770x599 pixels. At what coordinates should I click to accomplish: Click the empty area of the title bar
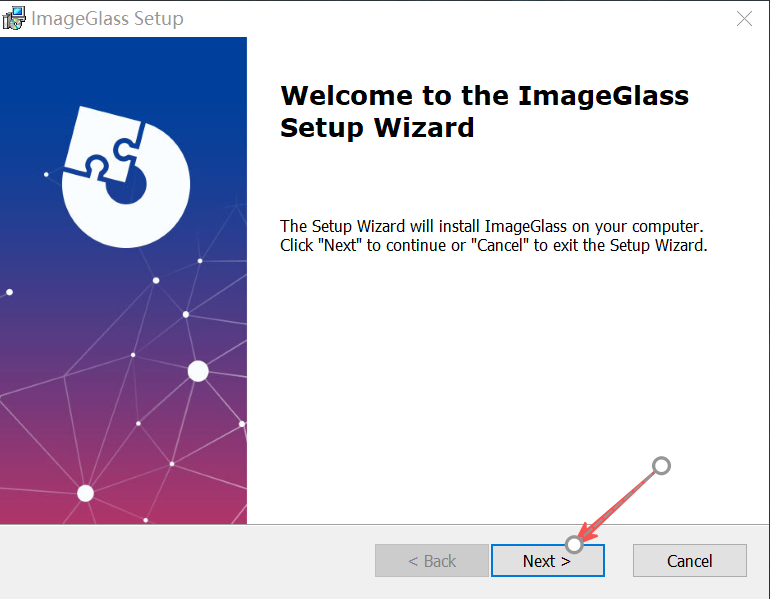(x=457, y=19)
